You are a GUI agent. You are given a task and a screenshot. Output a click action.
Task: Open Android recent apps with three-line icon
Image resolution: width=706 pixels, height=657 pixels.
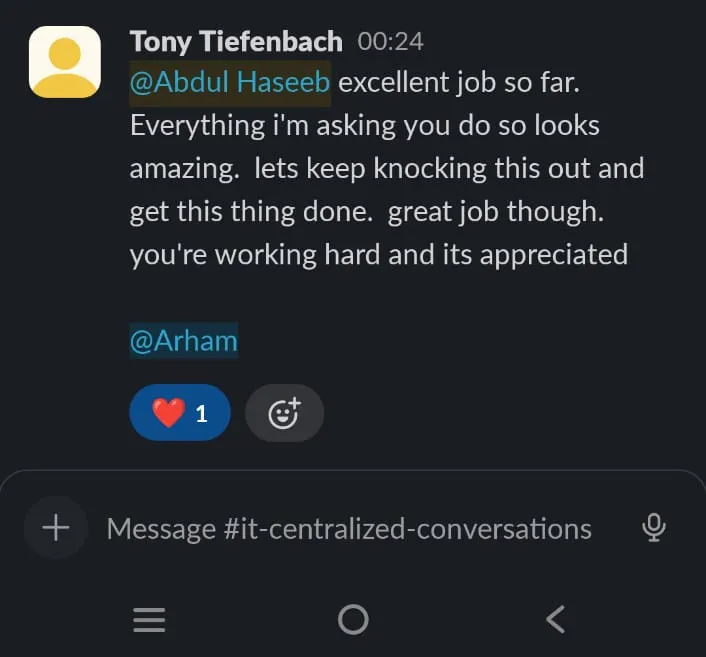pos(149,620)
